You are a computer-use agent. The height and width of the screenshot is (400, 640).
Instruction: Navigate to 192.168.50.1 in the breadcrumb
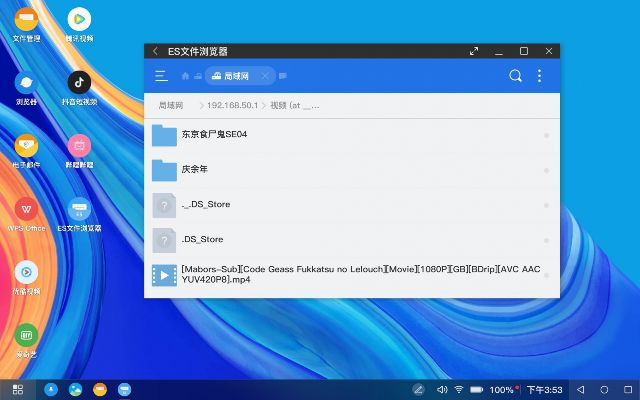pos(232,105)
